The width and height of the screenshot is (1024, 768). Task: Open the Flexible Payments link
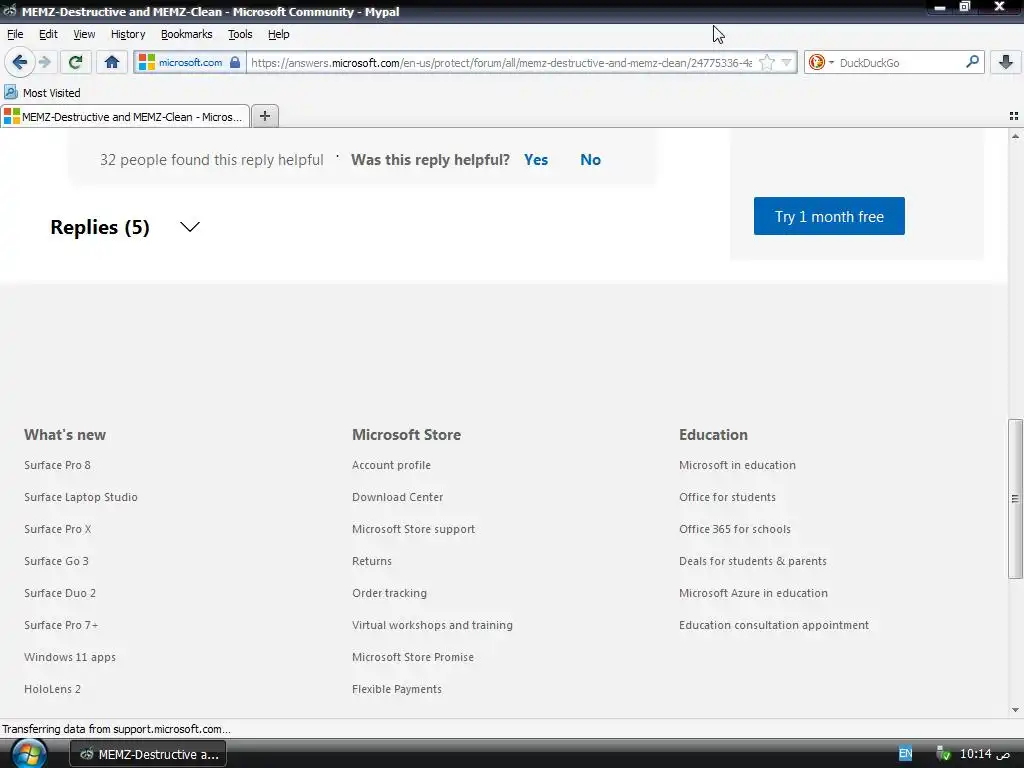click(x=396, y=689)
